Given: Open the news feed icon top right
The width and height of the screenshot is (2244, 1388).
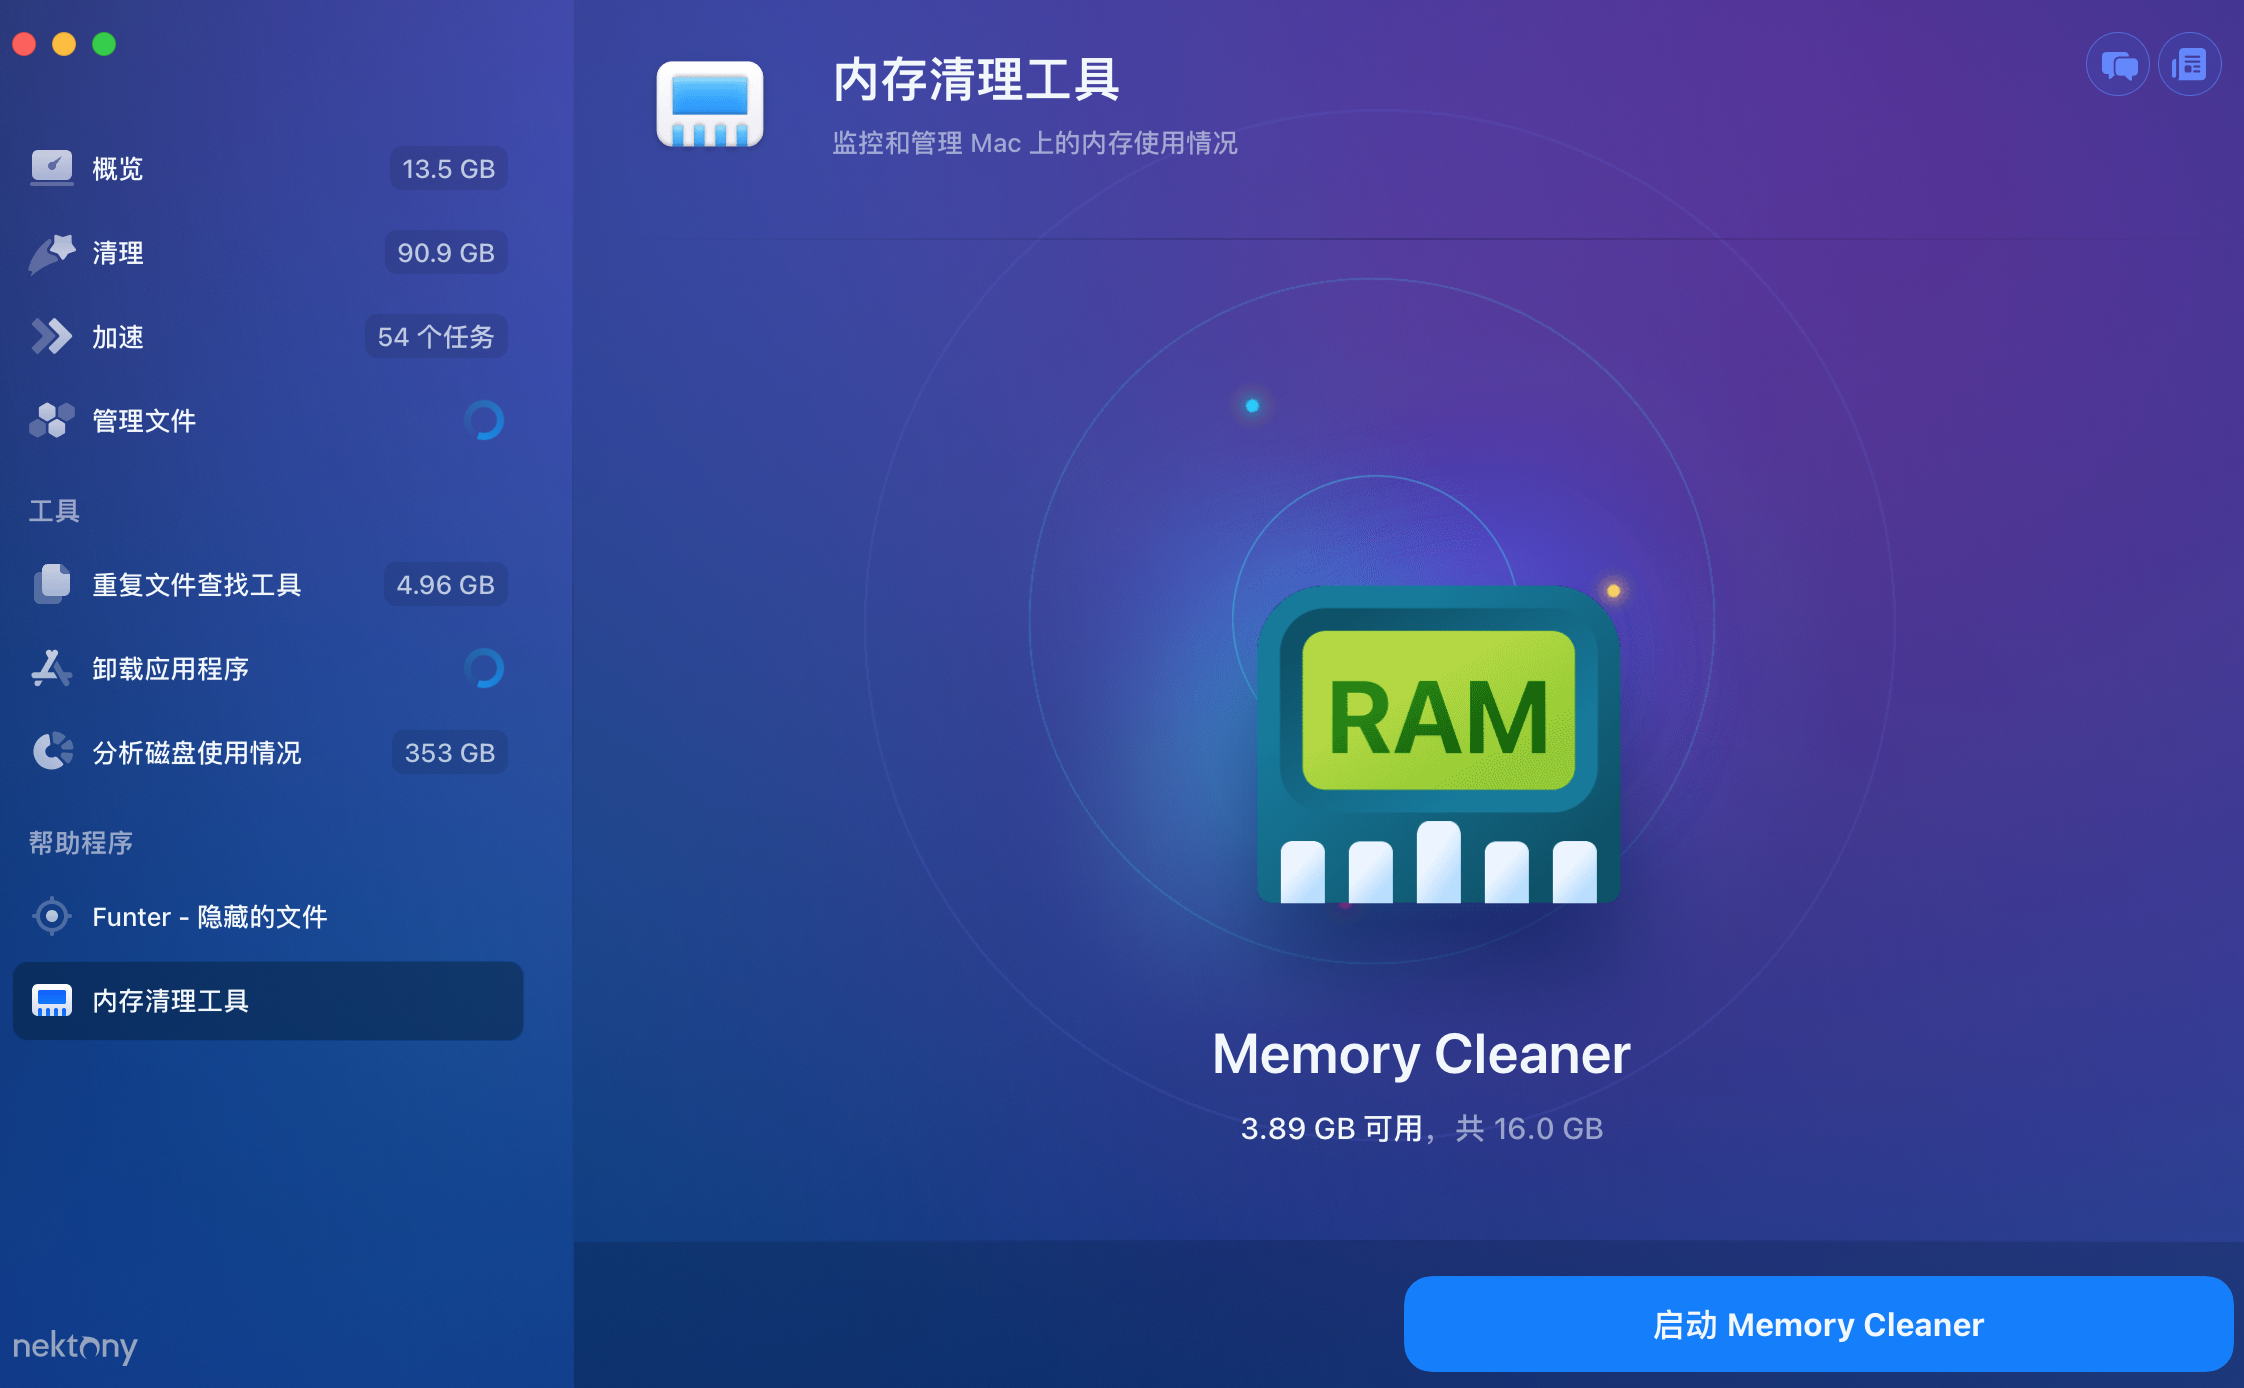Looking at the screenshot, I should 2190,65.
